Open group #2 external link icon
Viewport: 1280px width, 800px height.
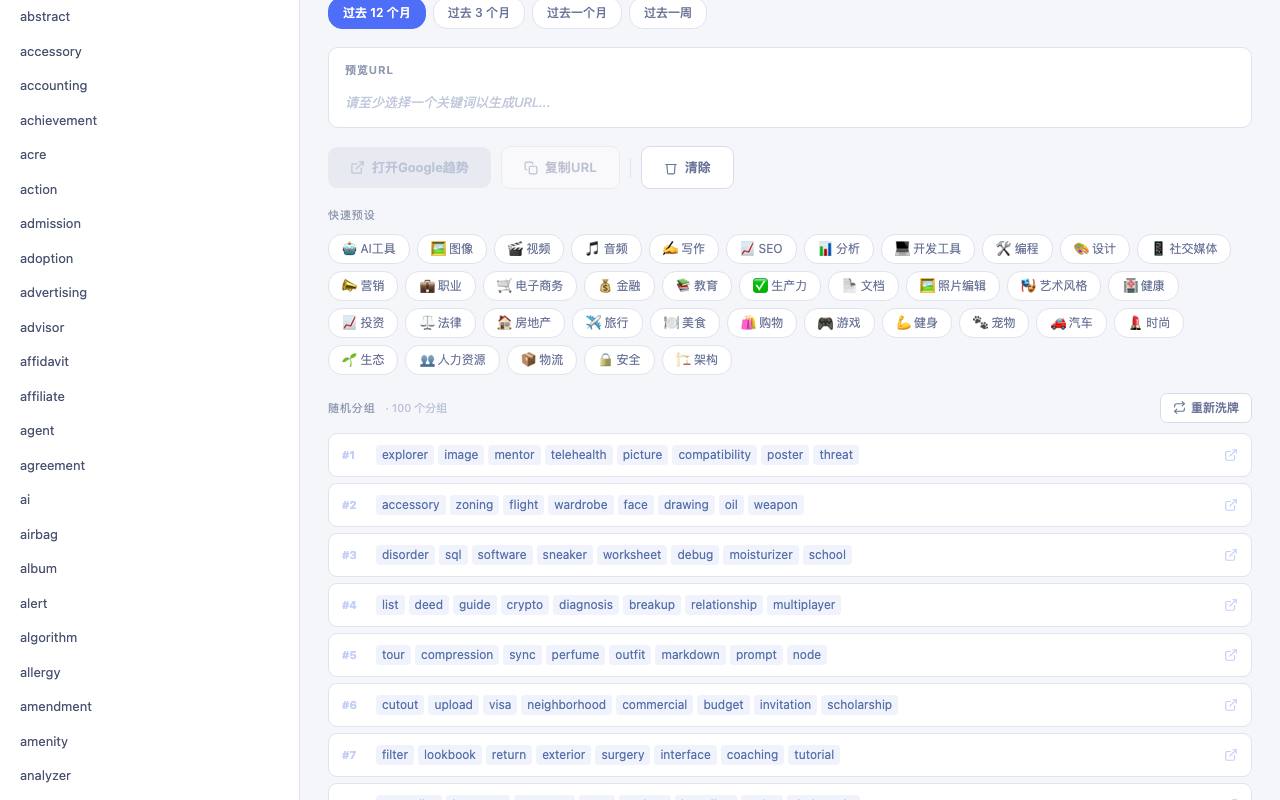1231,505
